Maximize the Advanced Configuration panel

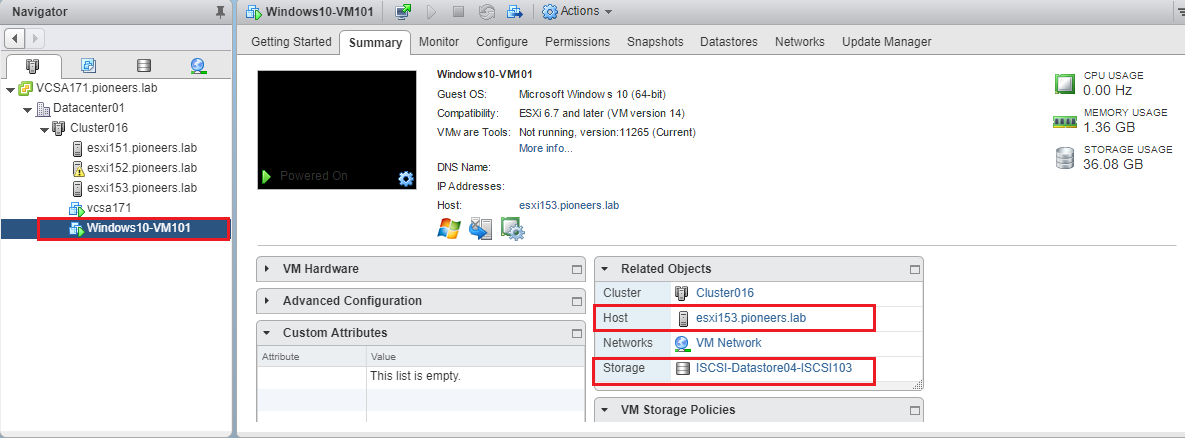577,301
